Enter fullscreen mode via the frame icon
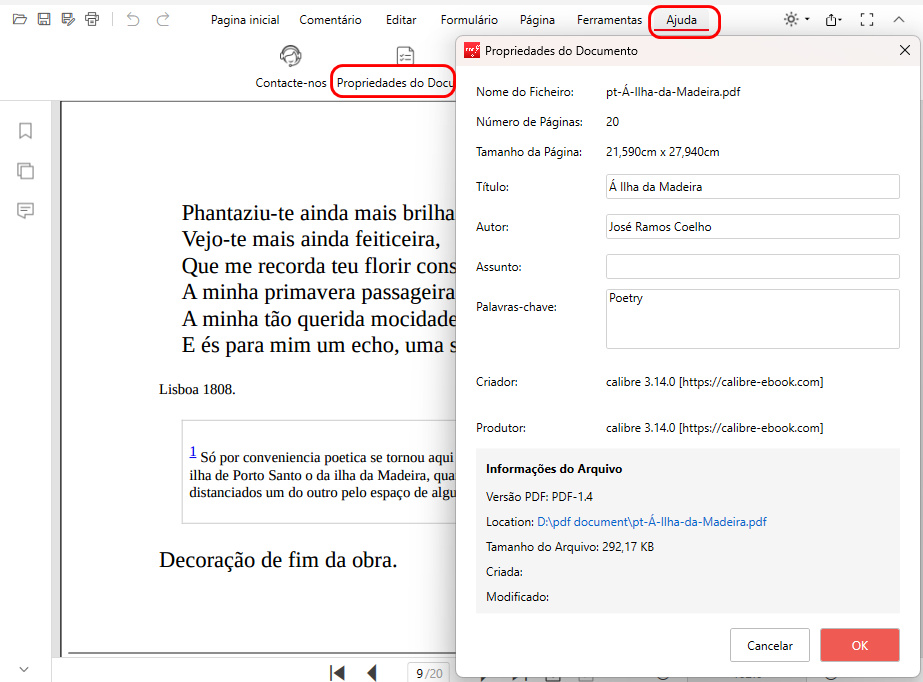The width and height of the screenshot is (923, 682). [x=867, y=20]
